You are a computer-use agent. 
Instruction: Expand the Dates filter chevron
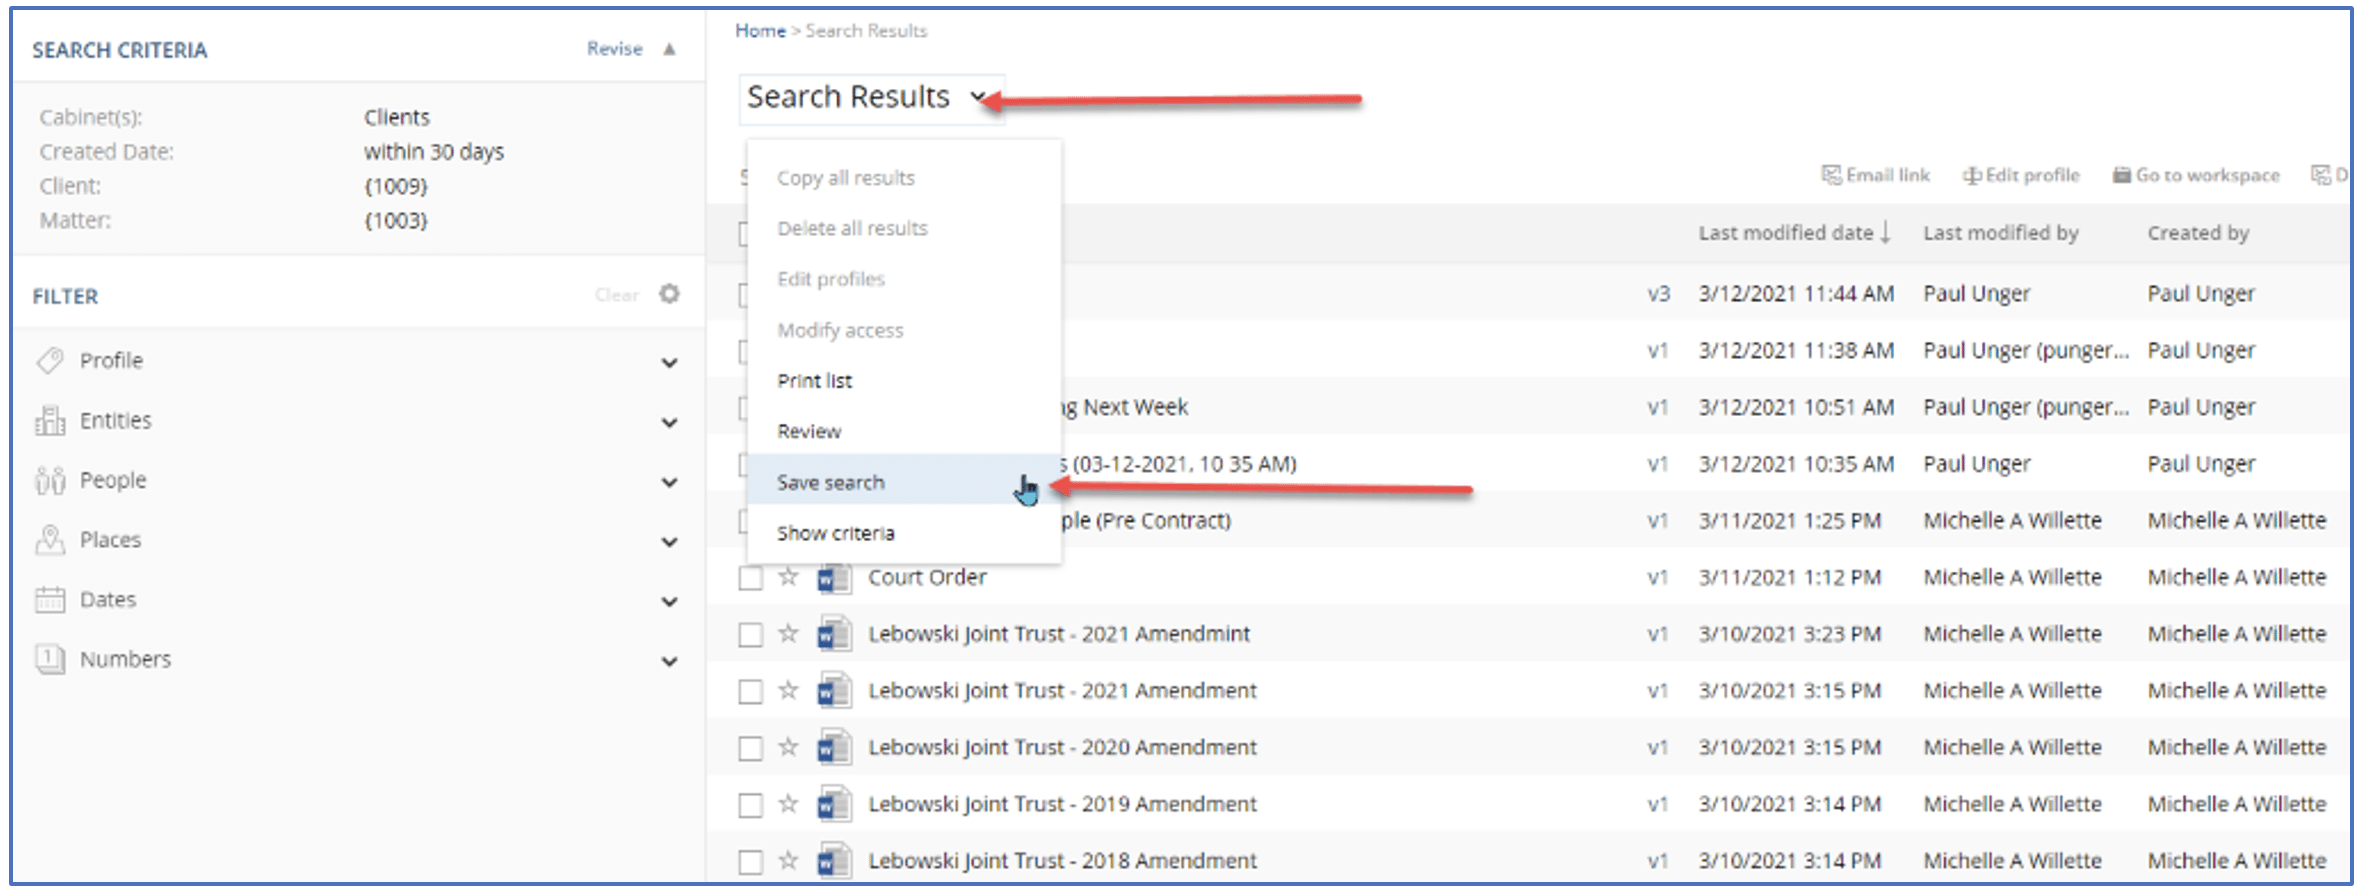[x=670, y=602]
